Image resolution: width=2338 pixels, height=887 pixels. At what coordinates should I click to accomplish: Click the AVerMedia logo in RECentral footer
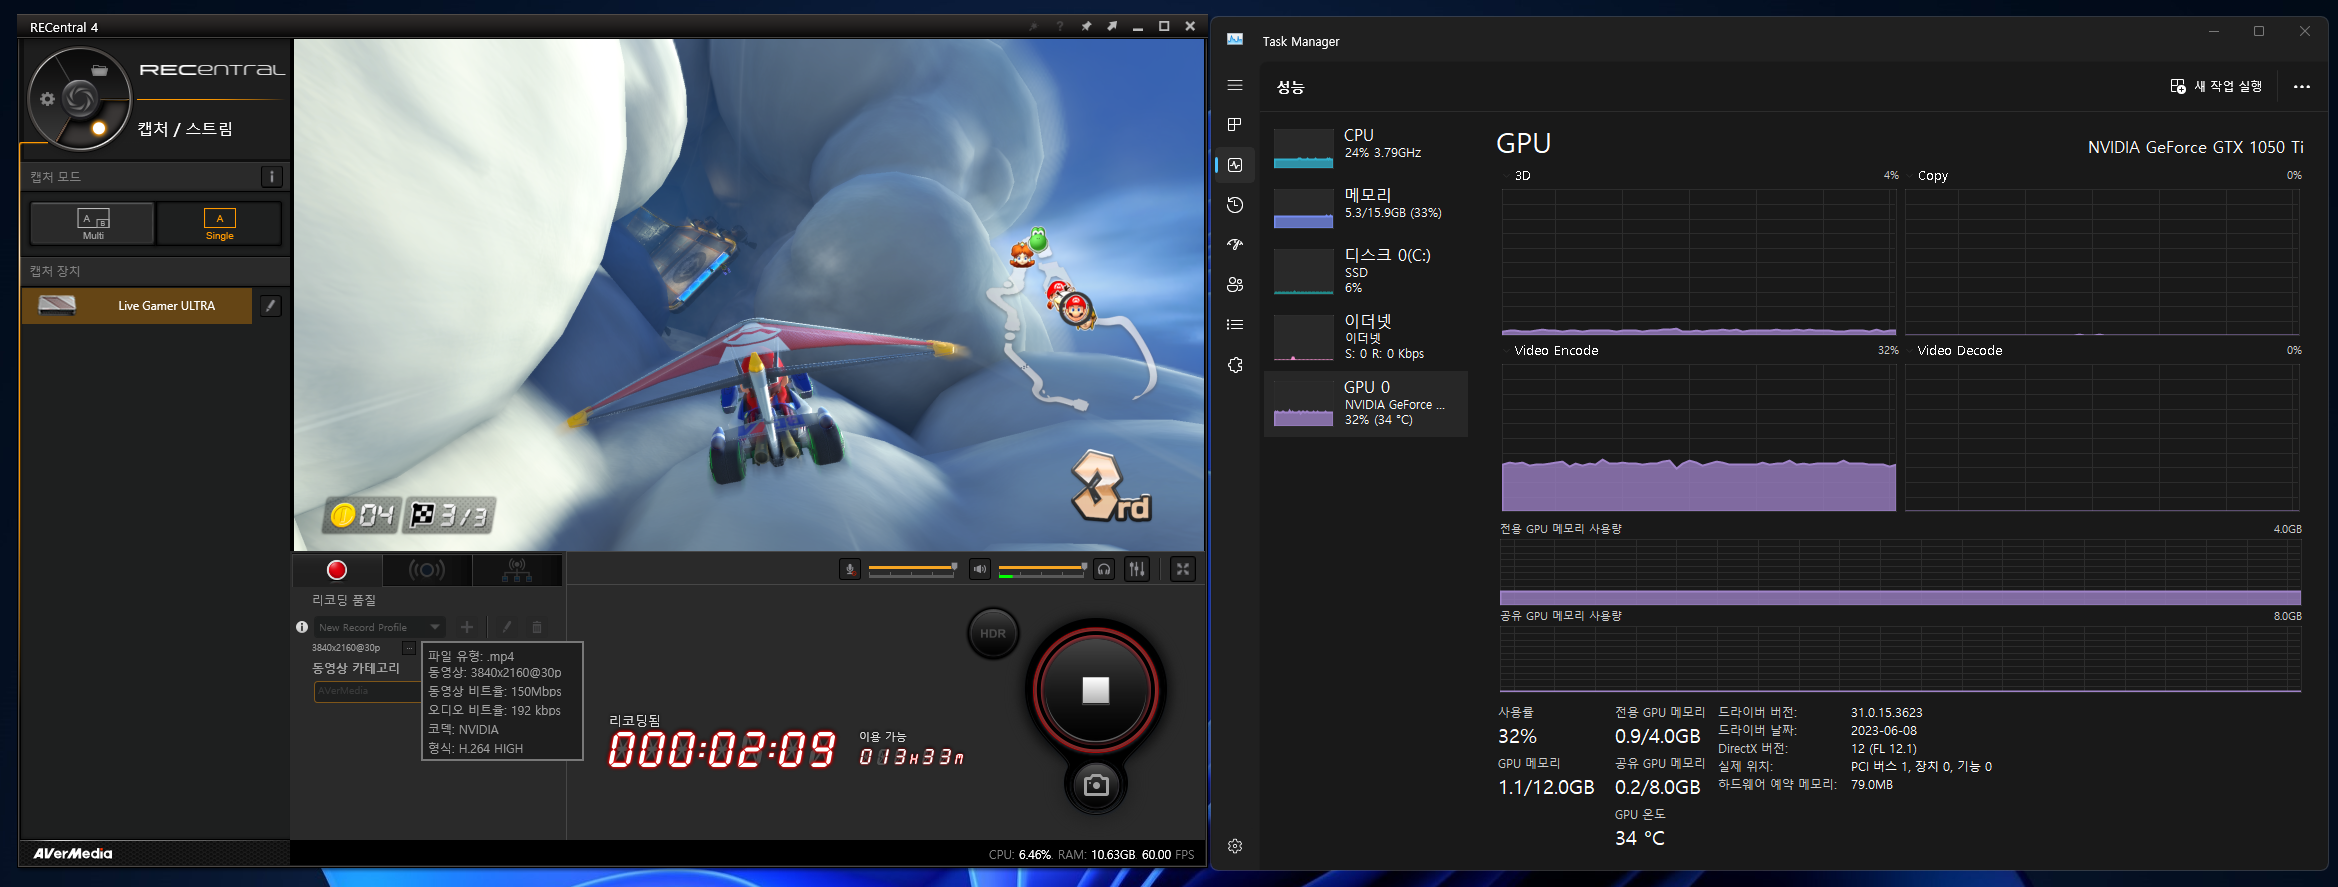click(73, 854)
